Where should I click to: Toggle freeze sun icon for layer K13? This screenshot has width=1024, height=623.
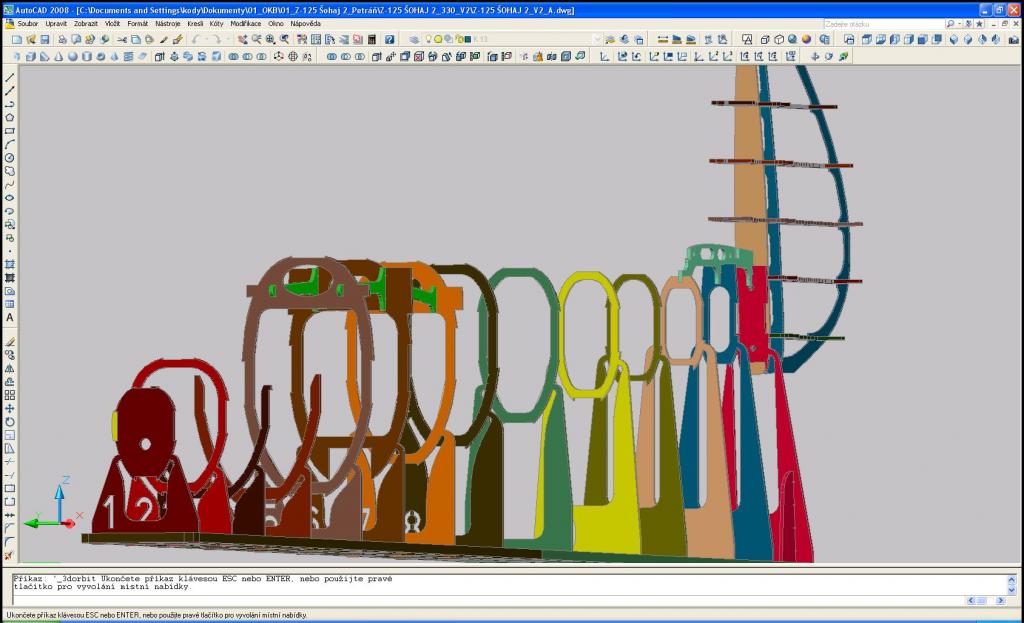[x=438, y=39]
